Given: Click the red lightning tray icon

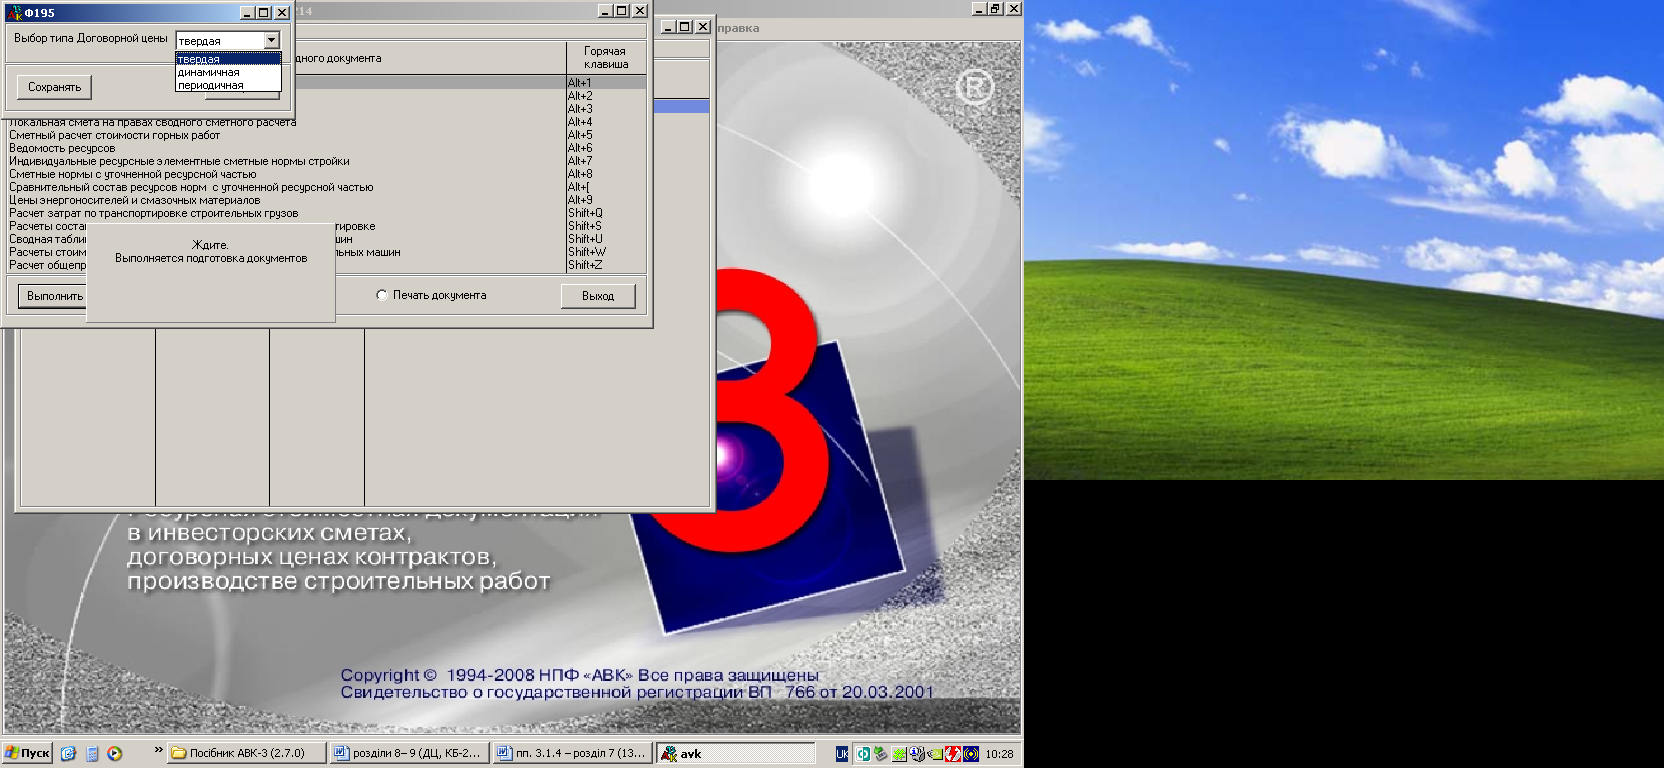Looking at the screenshot, I should (x=954, y=754).
